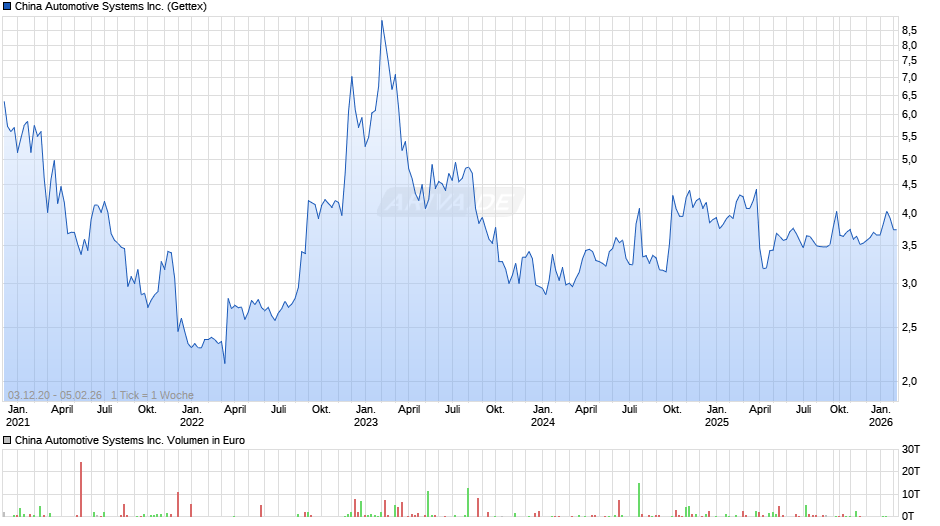Click the price axis value '6,5'
The image size is (940, 526).
pos(909,95)
